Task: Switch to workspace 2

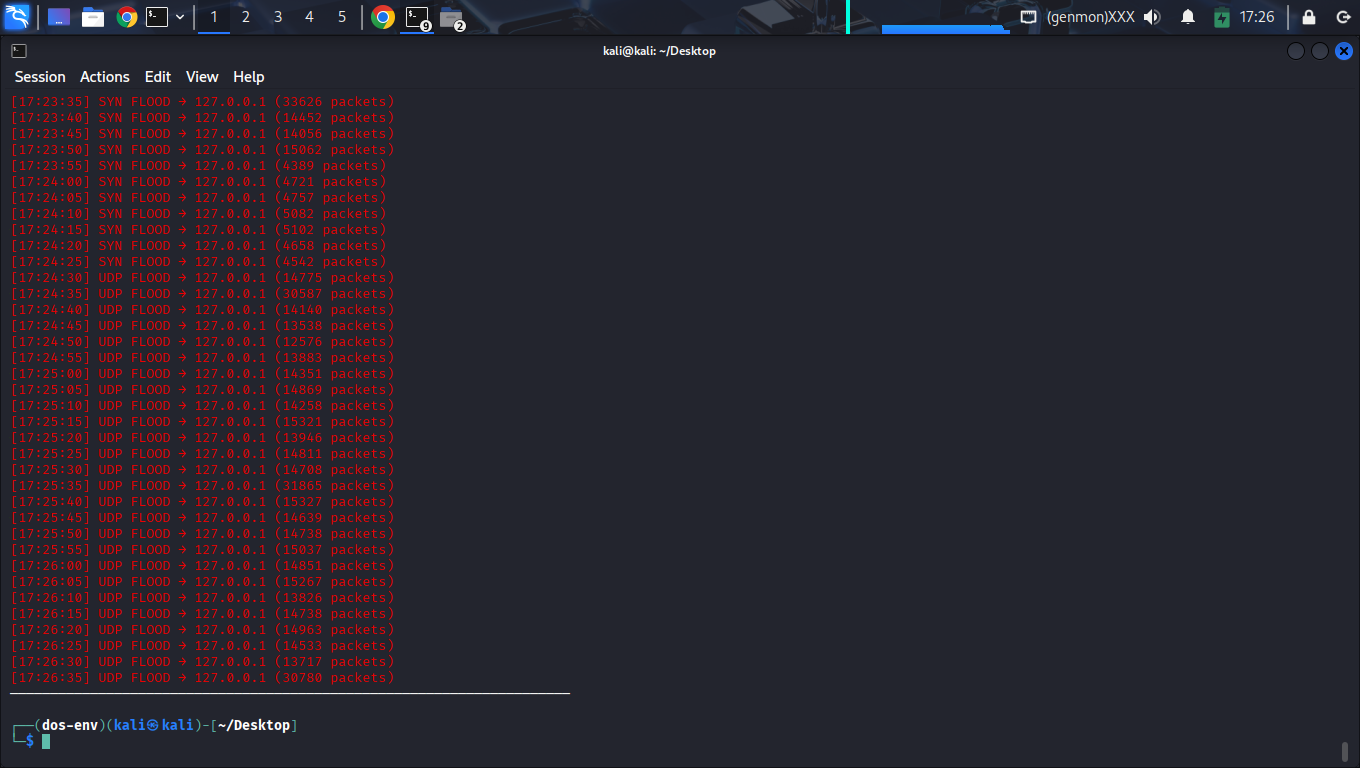Action: 246,17
